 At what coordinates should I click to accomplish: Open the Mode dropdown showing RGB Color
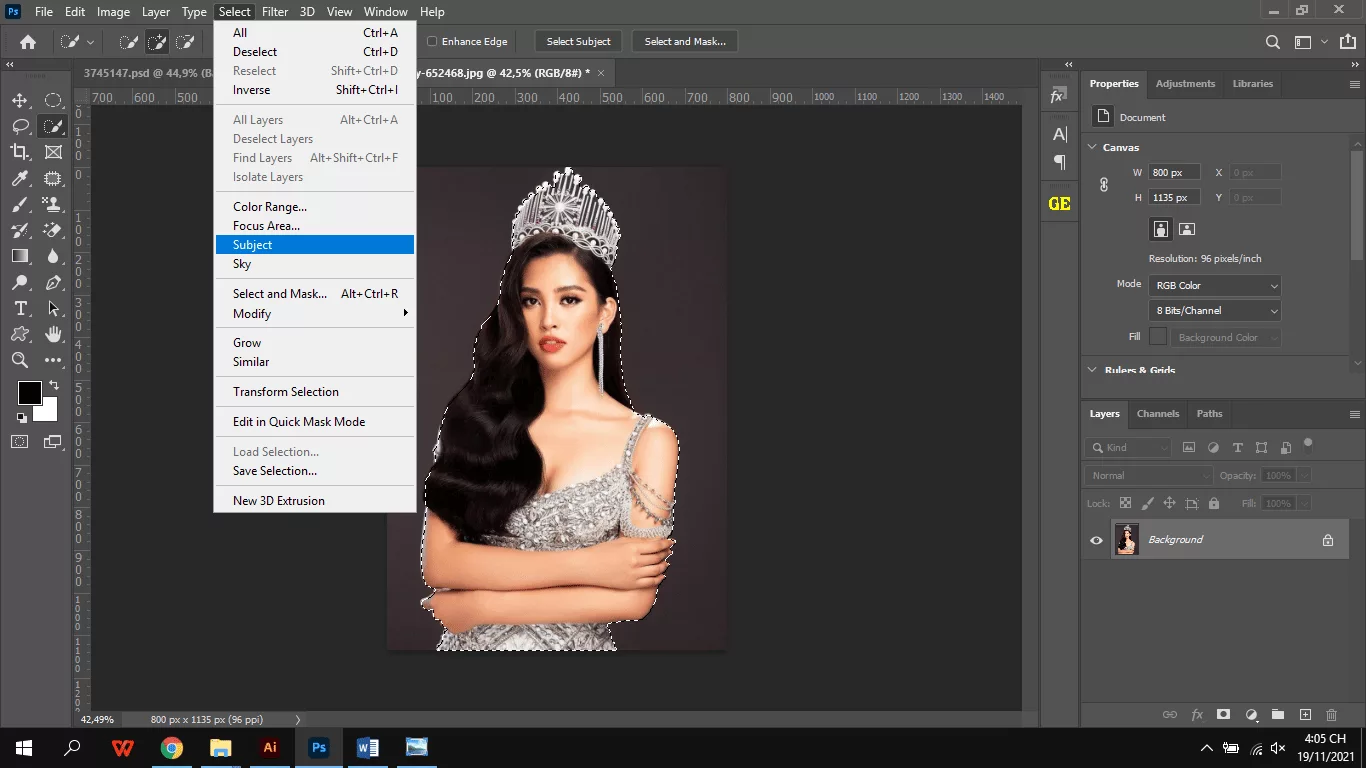click(1214, 285)
